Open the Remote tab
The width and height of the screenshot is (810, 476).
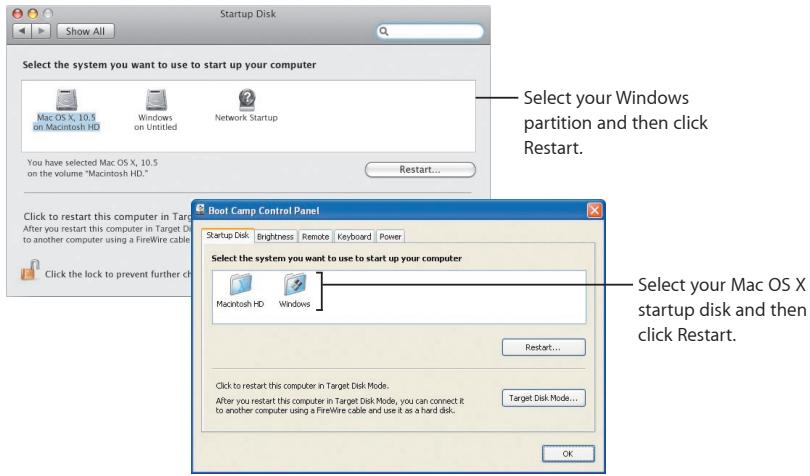[316, 236]
